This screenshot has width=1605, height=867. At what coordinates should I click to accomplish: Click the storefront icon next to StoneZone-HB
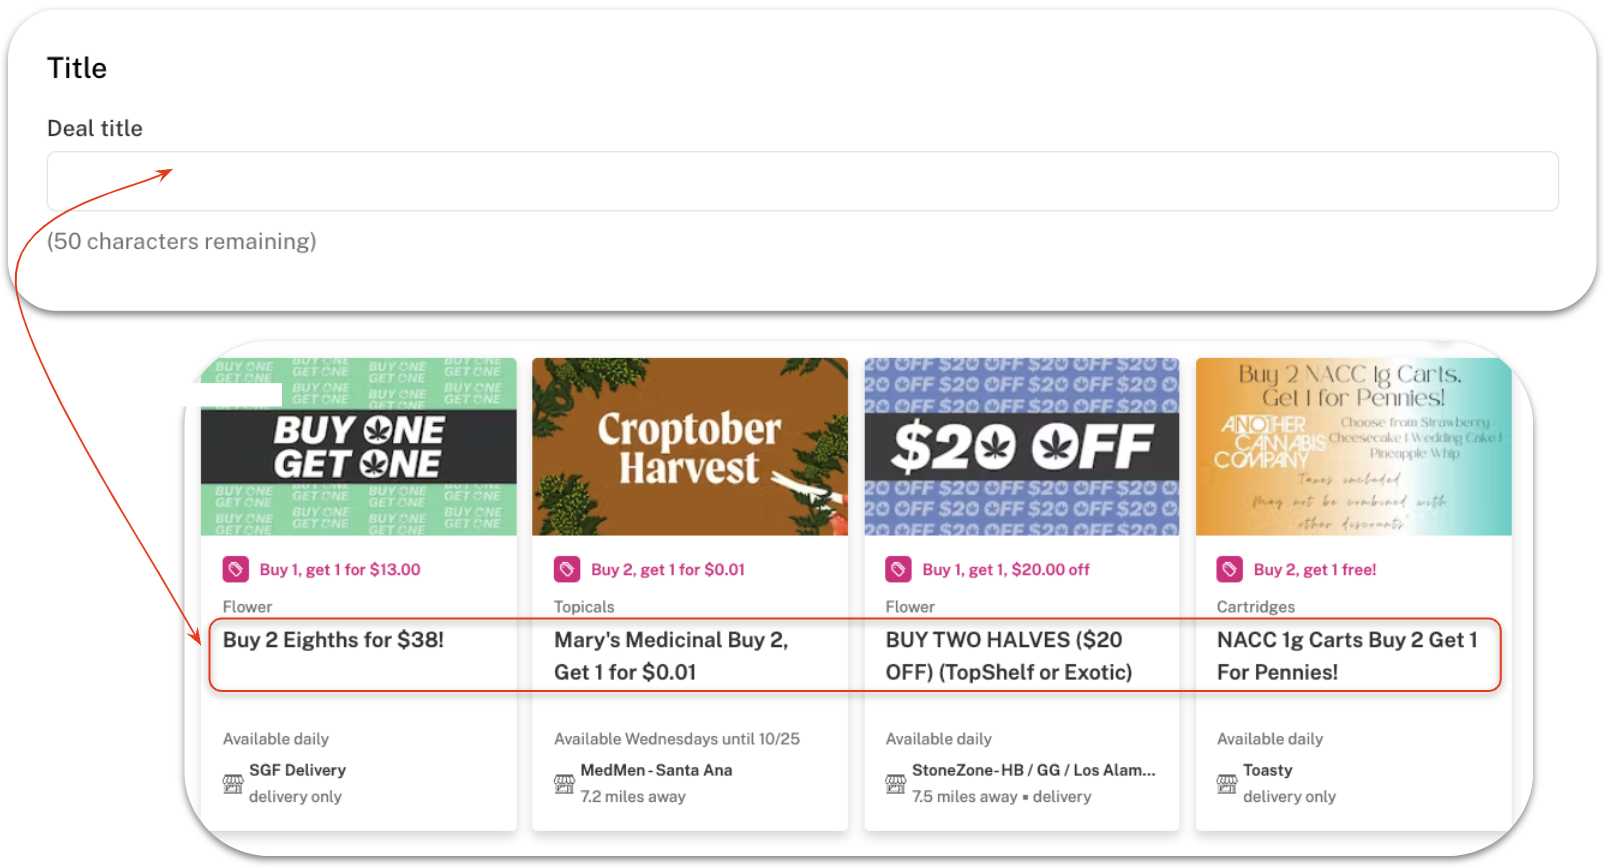click(x=895, y=783)
